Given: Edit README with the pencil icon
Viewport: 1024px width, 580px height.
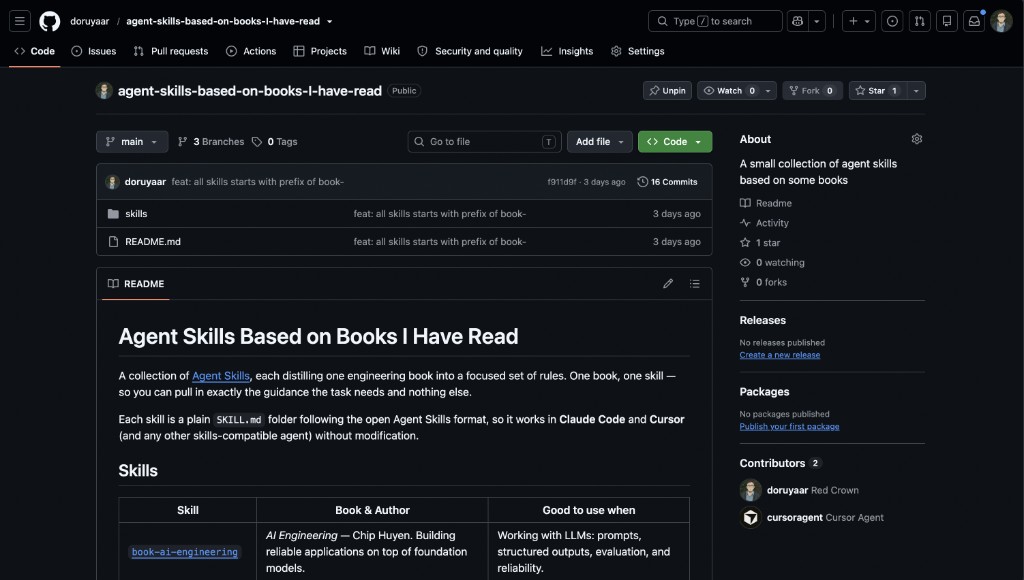Looking at the screenshot, I should [667, 283].
